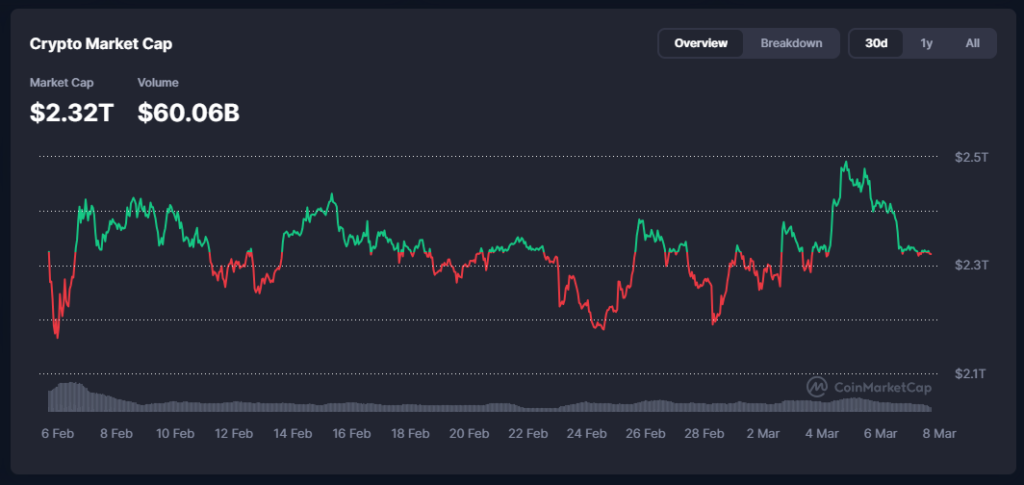Switch to the Breakdown tab
The height and width of the screenshot is (485, 1024).
tap(791, 43)
